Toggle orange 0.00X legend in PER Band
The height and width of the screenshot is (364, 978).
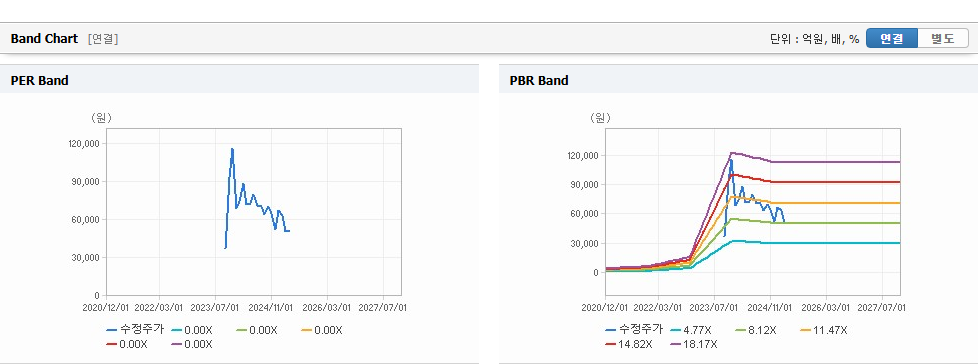pyautogui.click(x=321, y=330)
